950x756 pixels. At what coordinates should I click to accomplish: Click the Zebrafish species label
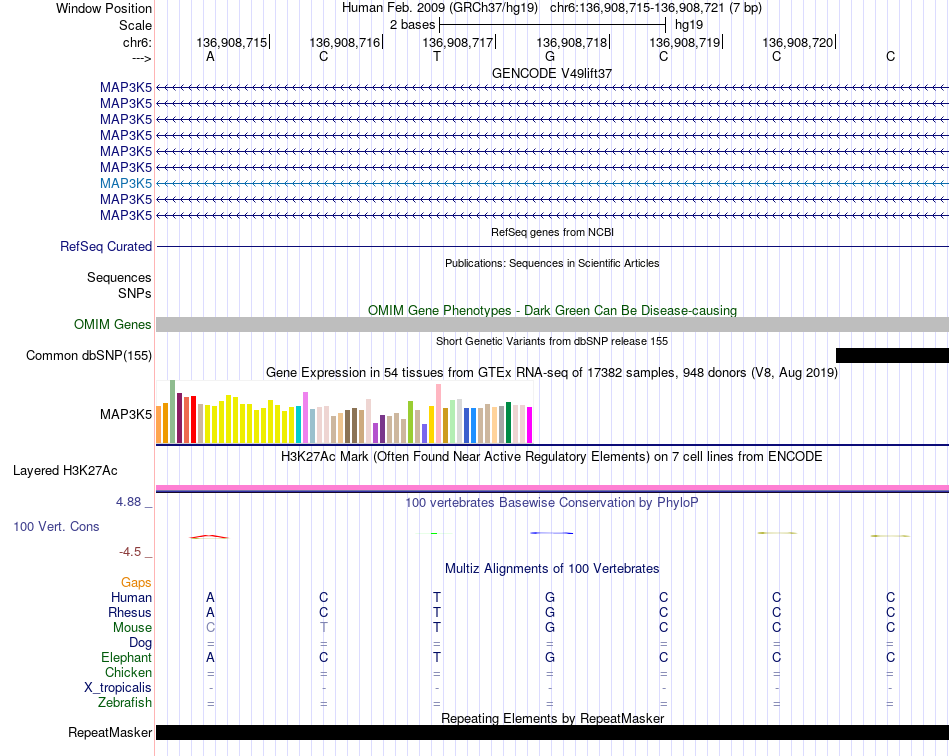click(x=125, y=703)
